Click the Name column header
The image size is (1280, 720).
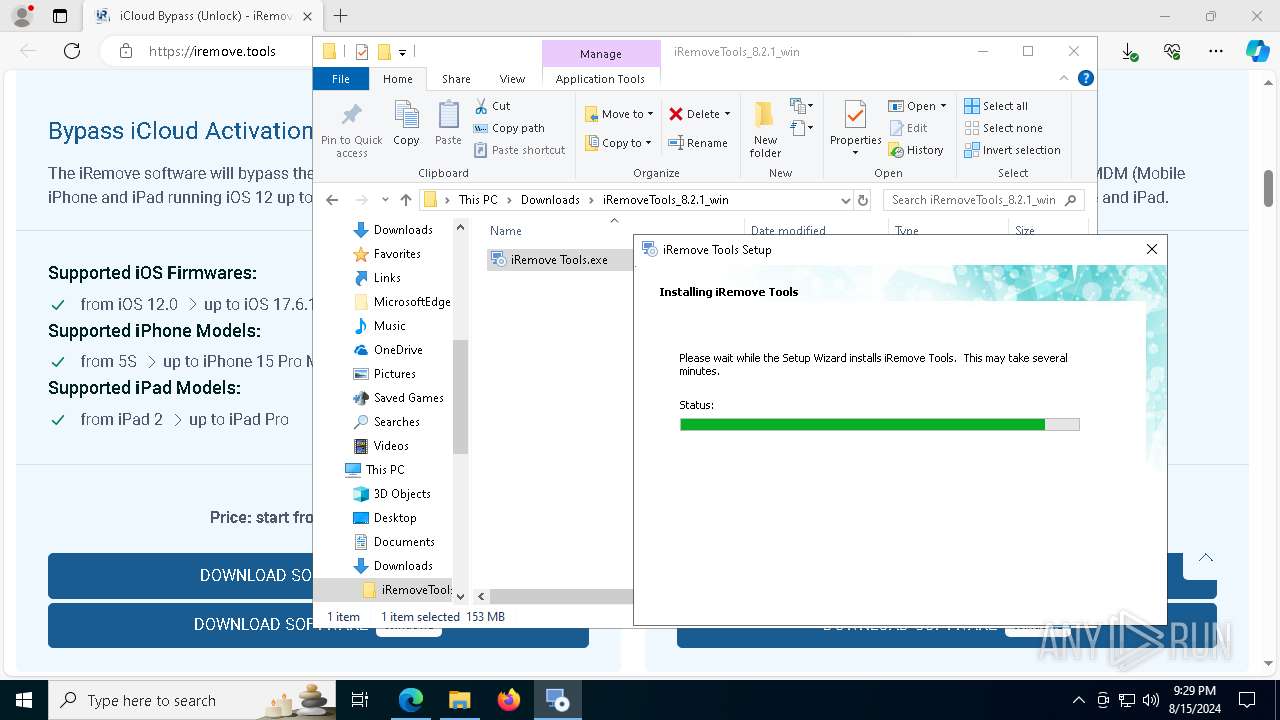(x=506, y=231)
